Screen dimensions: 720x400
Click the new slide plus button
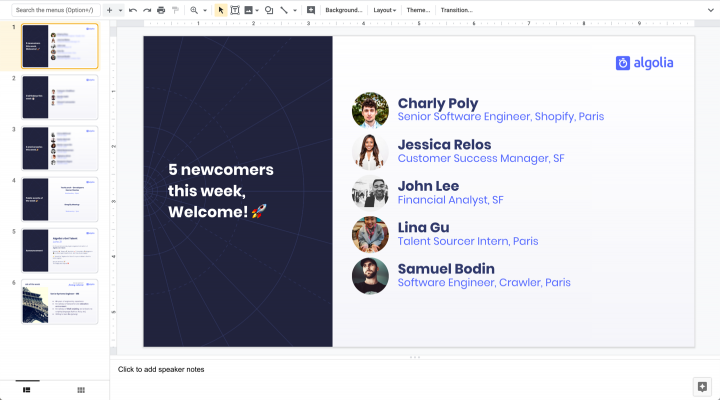pos(109,10)
